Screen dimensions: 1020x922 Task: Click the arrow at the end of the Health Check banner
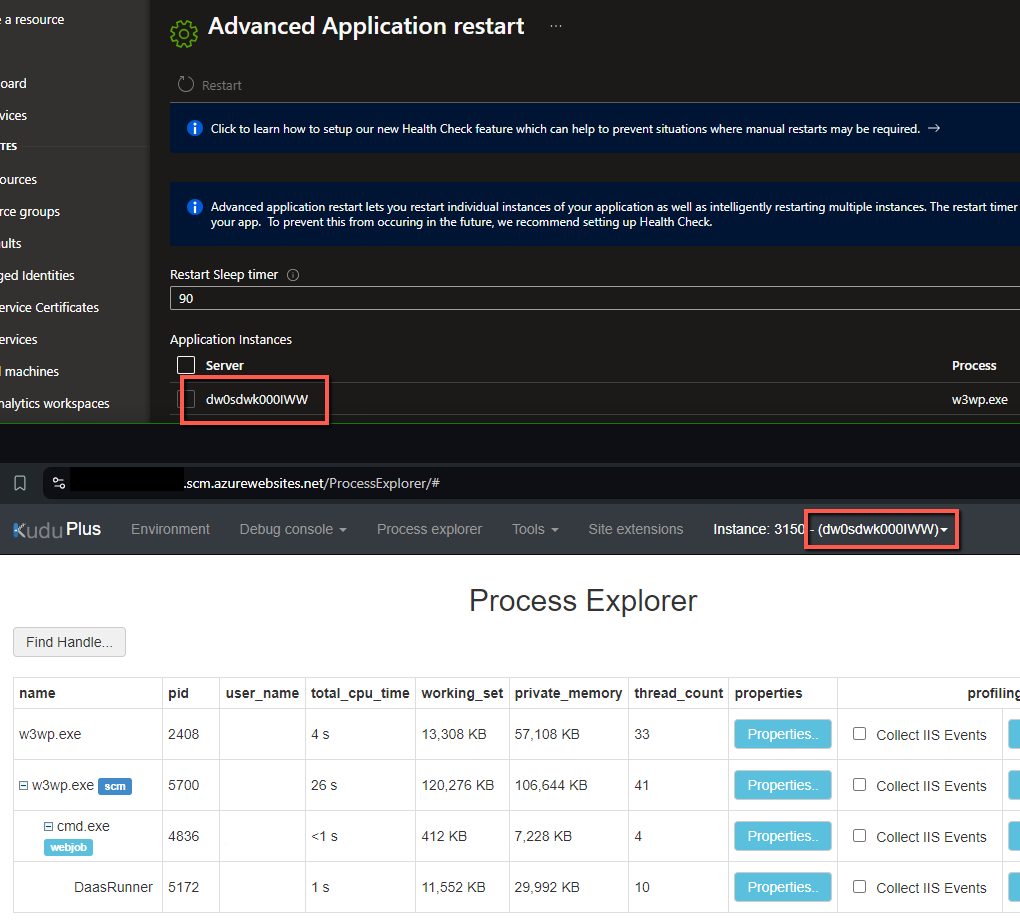tap(934, 129)
